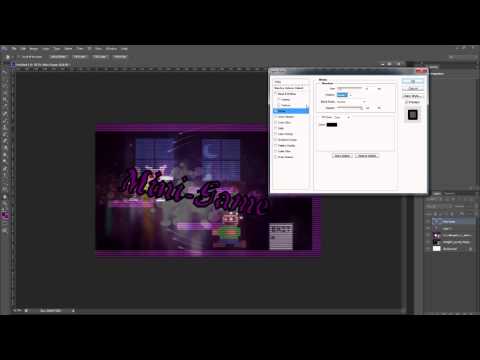
Task: Hide the Background layer eye icon
Action: [428, 248]
